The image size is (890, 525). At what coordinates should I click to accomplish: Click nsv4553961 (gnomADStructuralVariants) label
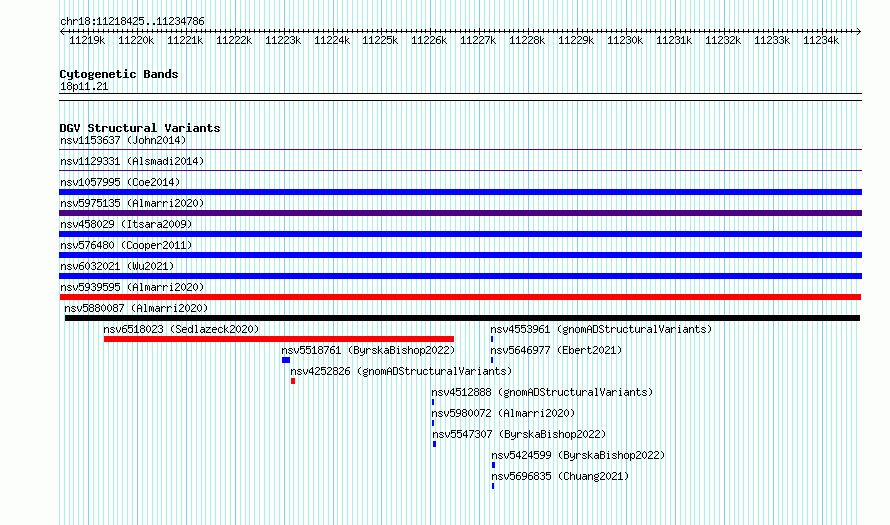601,329
